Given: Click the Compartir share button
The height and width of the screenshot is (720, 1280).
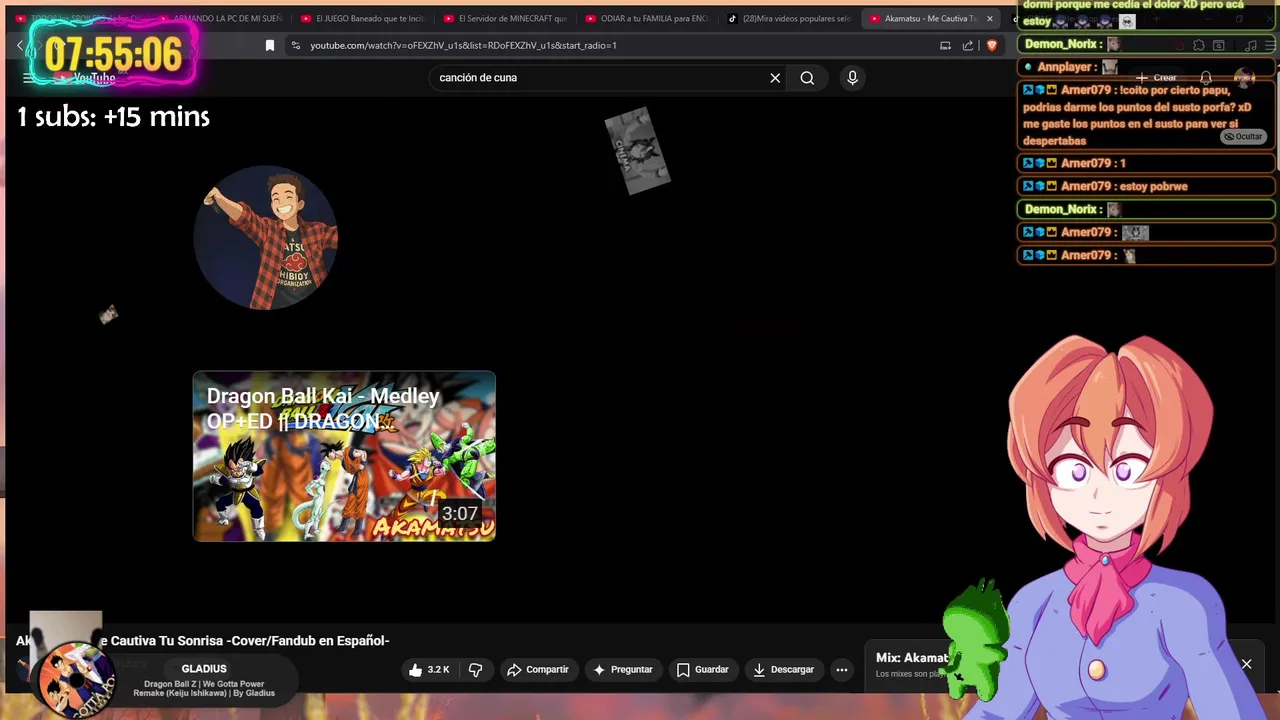Looking at the screenshot, I should (x=537, y=670).
